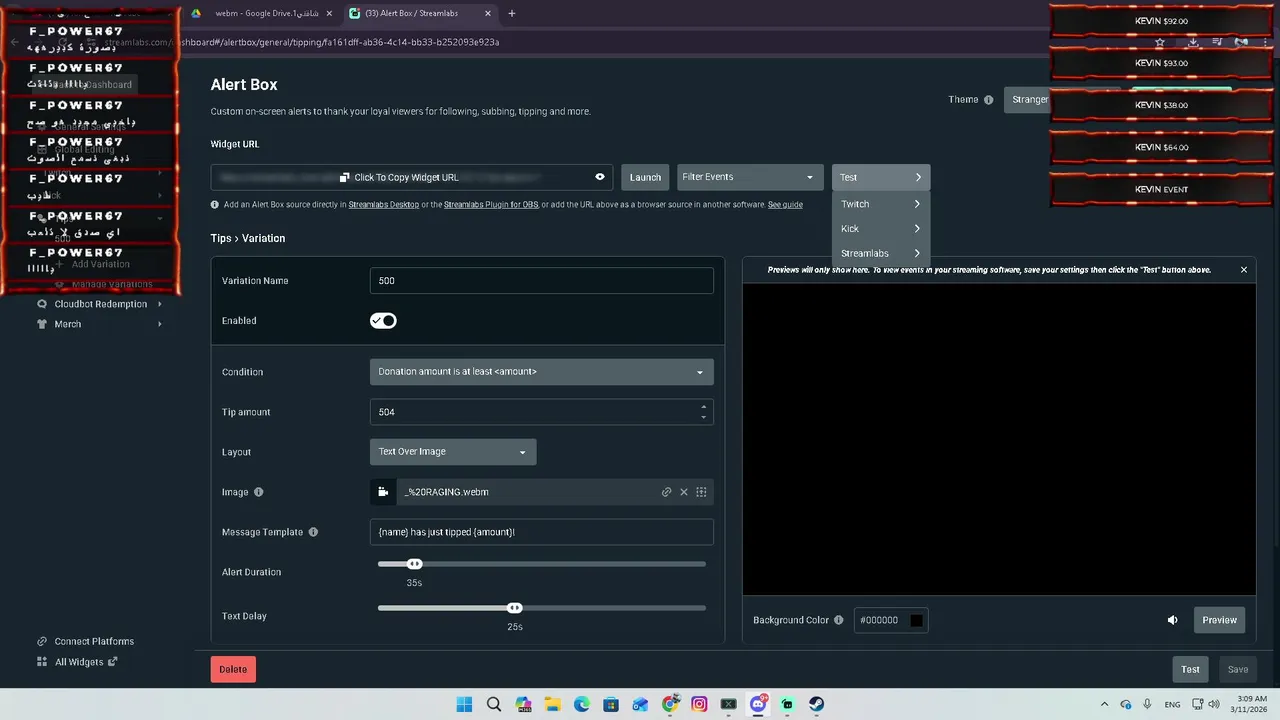
Task: Open the Test dropdown menu button
Action: coord(881,177)
